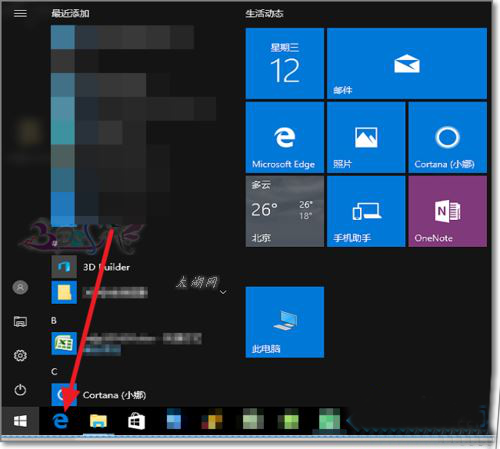This screenshot has width=500, height=449.
Task: Launch the OneNote tile
Action: pos(448,211)
